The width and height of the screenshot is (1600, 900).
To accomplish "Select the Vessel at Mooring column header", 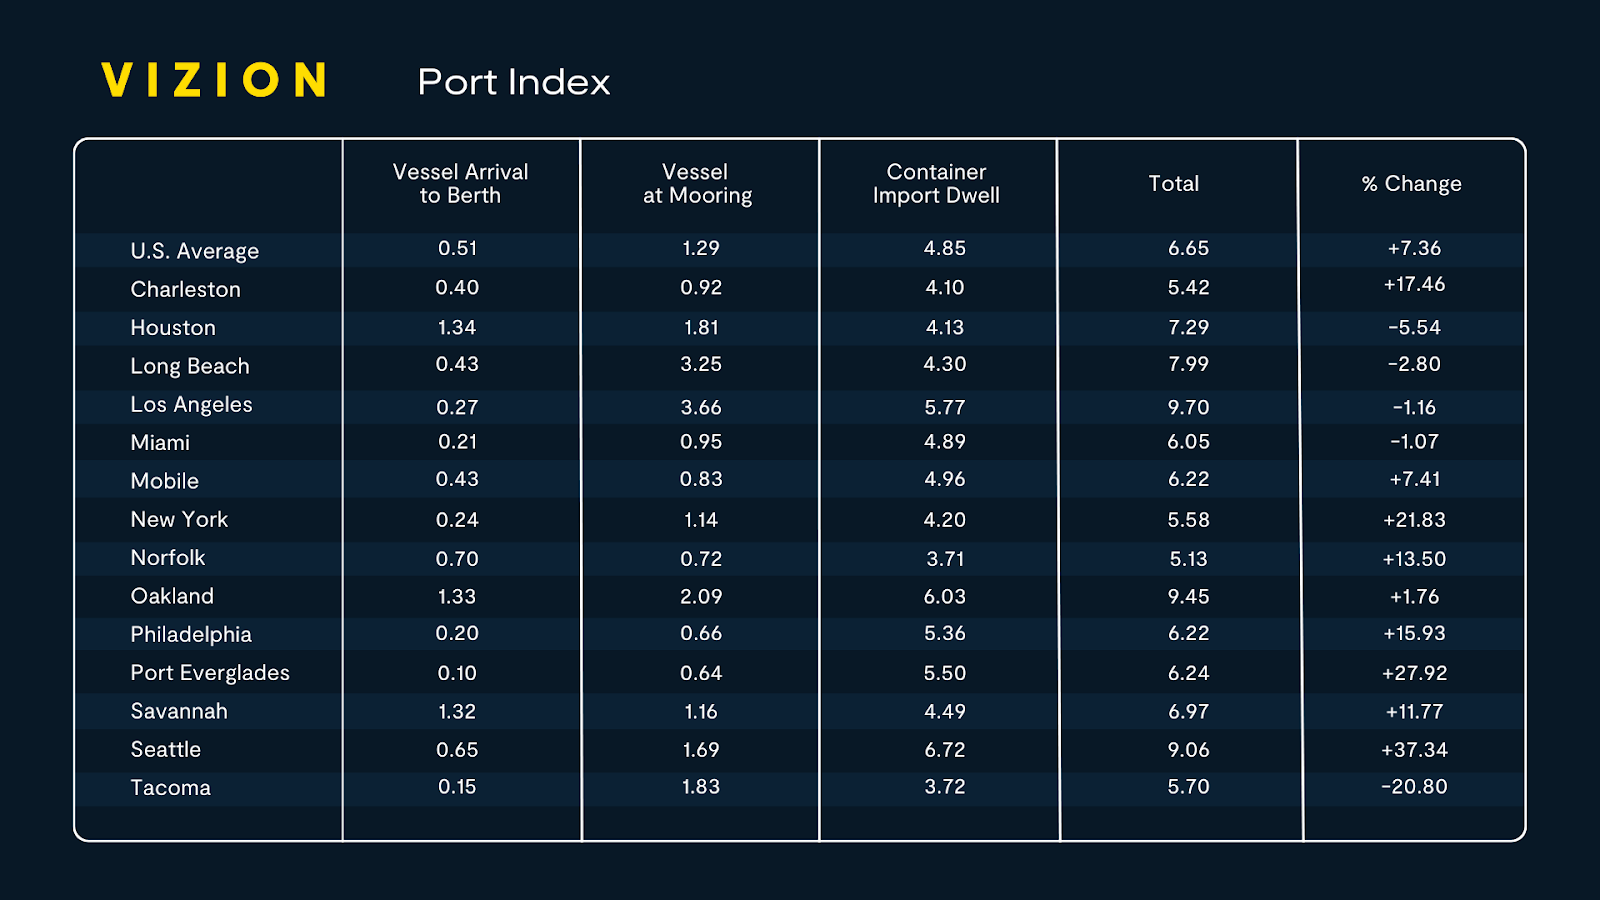I will point(697,184).
